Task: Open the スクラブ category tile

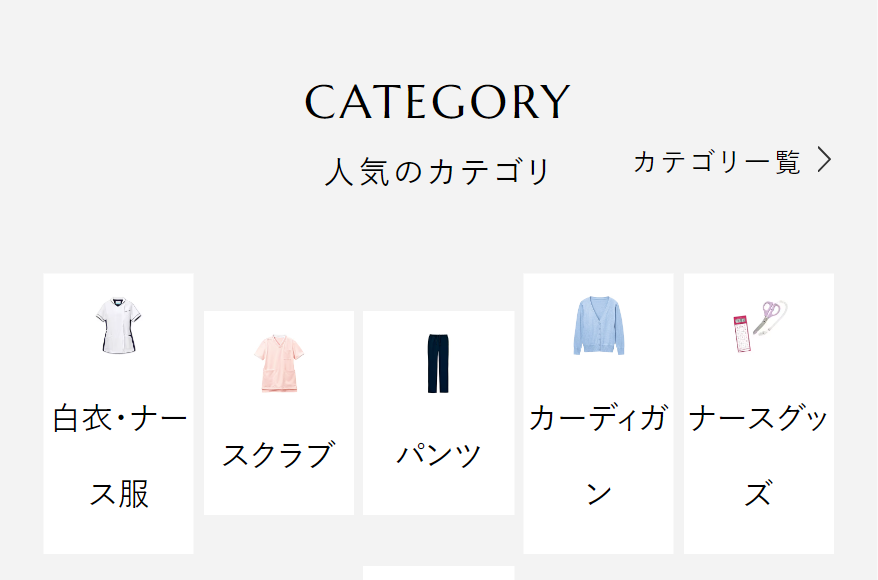Action: [278, 415]
